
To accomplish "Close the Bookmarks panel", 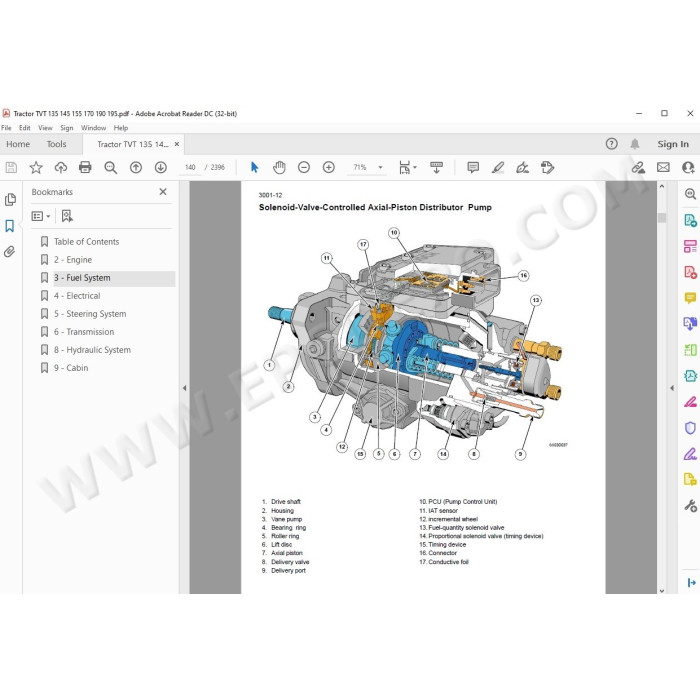I will point(163,192).
